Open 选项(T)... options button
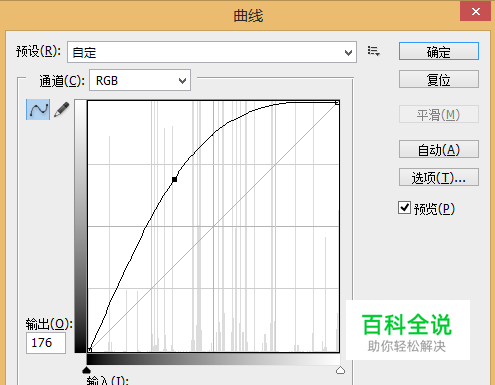 coord(439,177)
